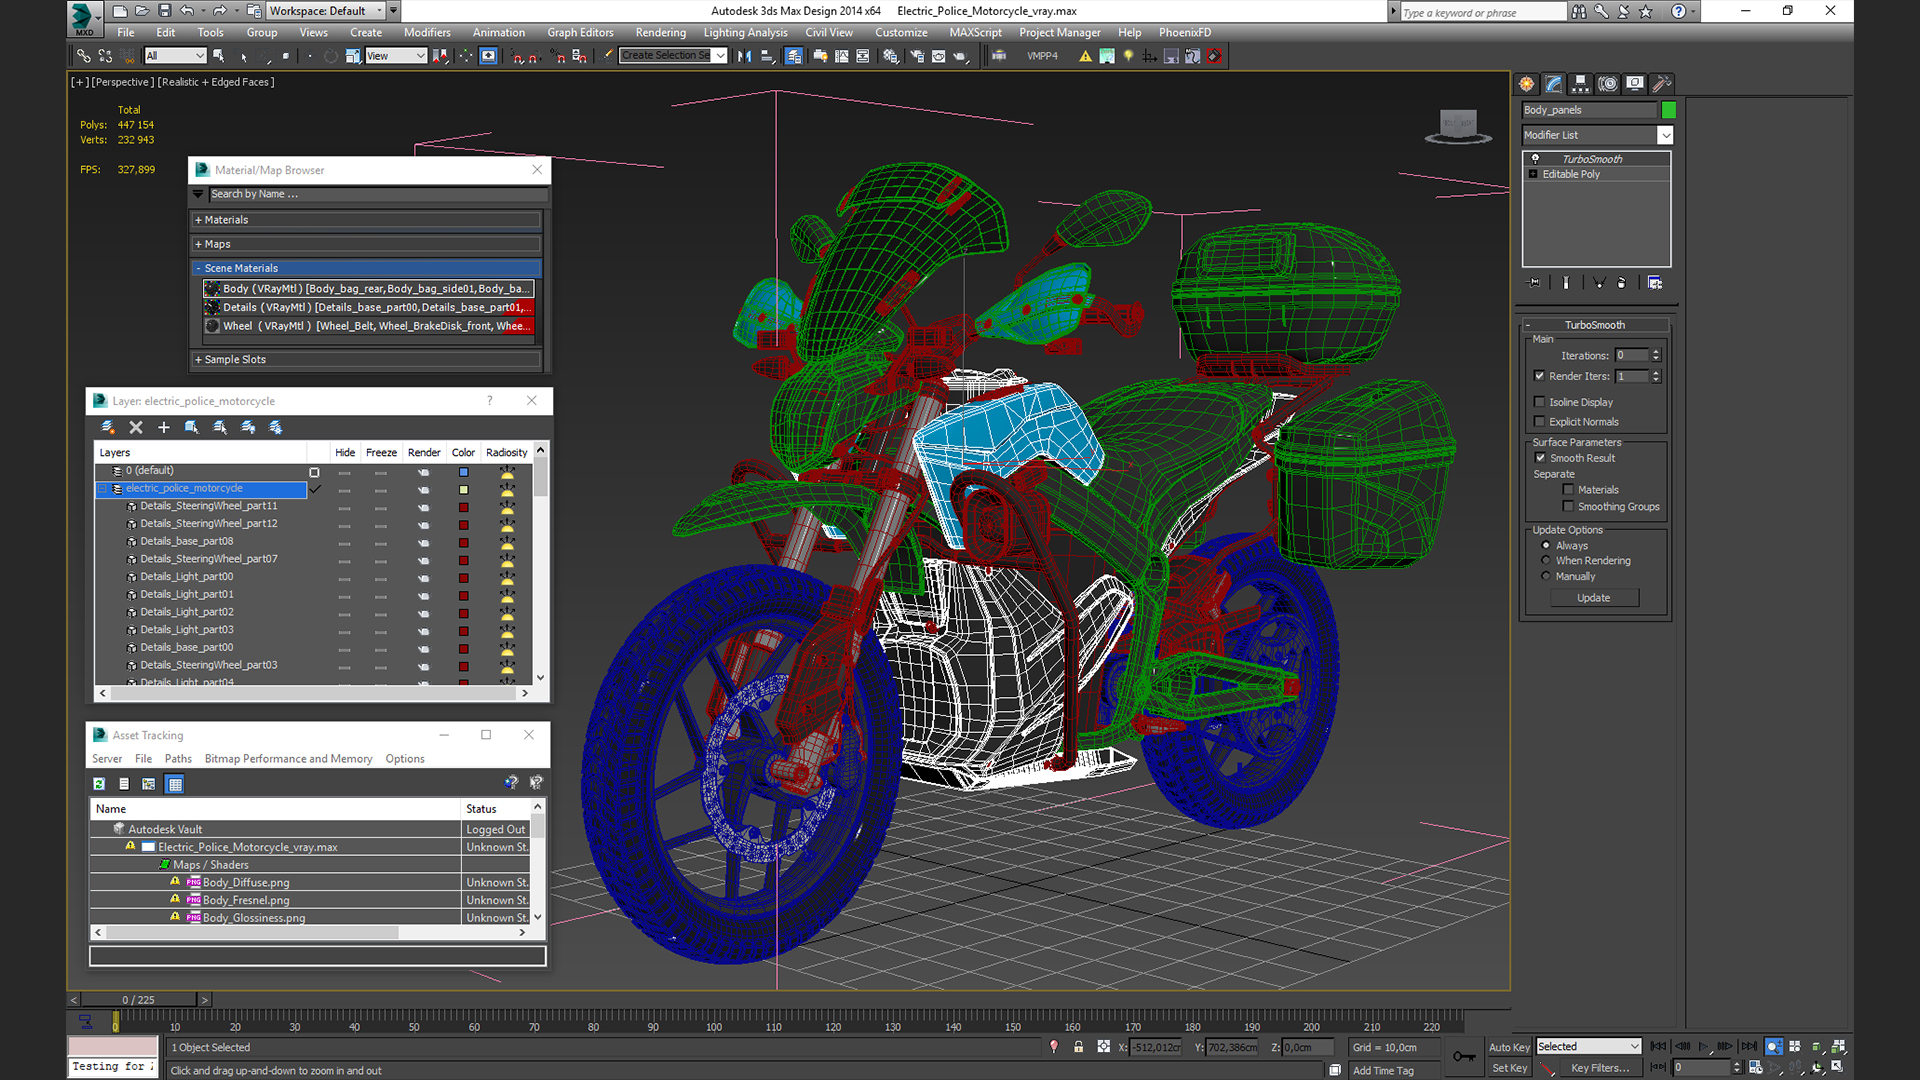Expand Sample Slots group in Material Browser
The height and width of the screenshot is (1080, 1920).
point(367,360)
